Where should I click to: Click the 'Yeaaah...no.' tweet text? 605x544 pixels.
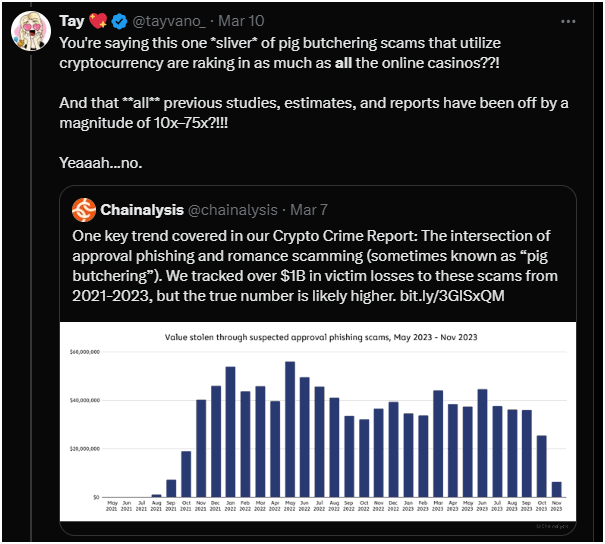point(101,163)
